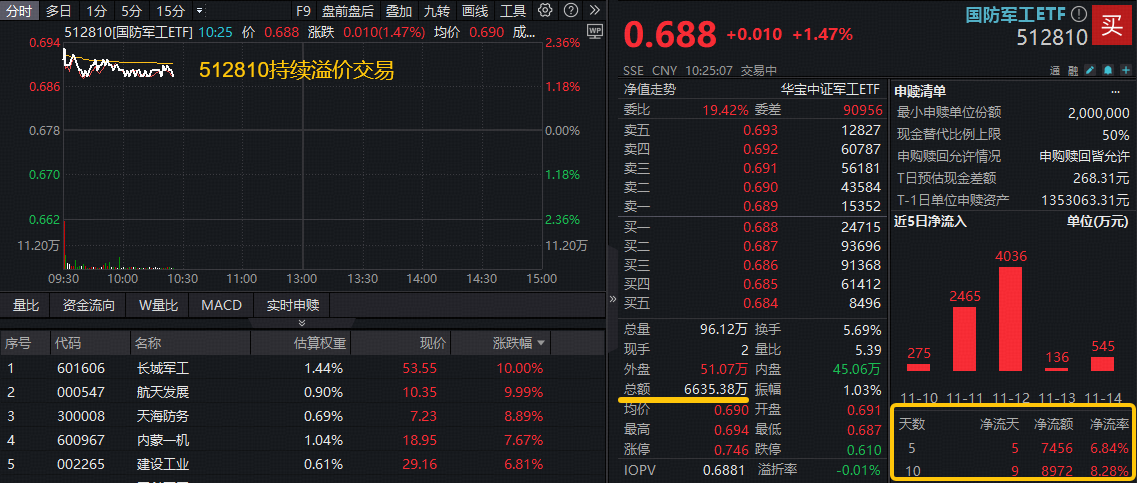
Task: Collapse panel with chevron below indicator tabs
Action: coord(303,323)
